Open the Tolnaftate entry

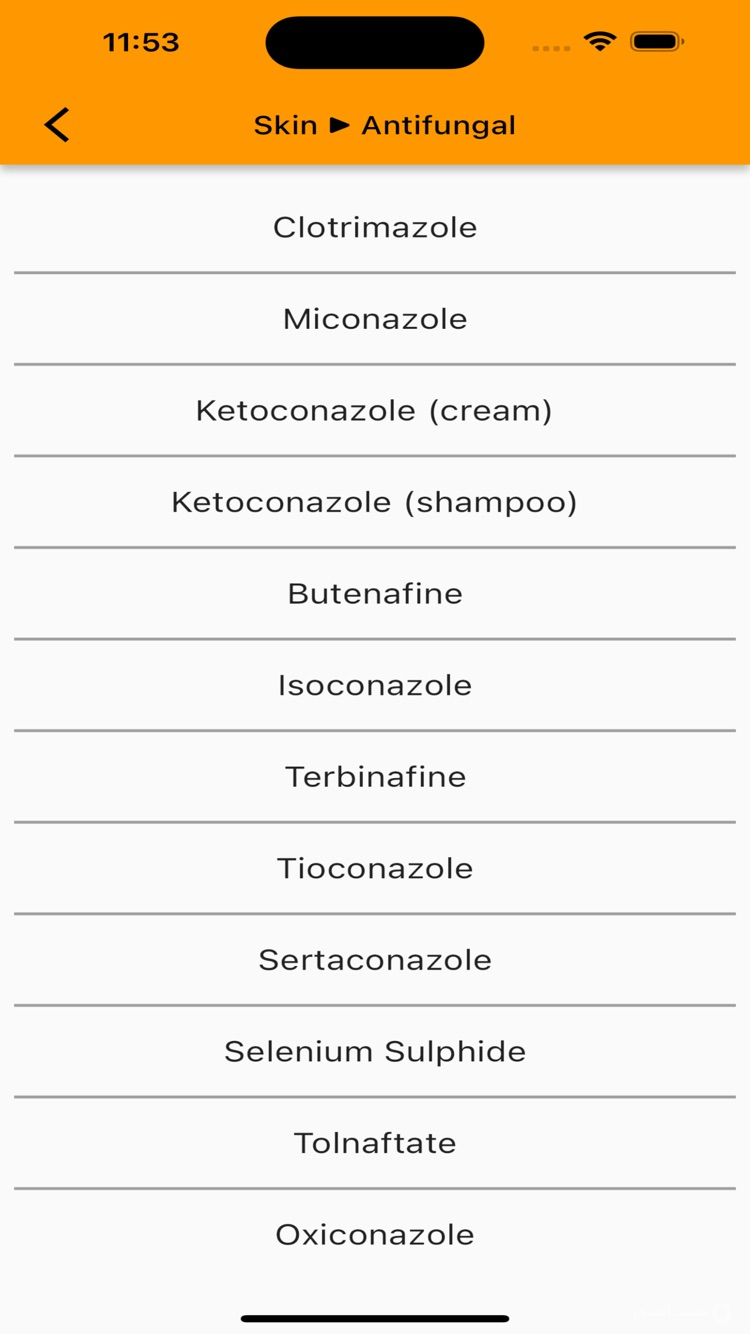click(x=375, y=1143)
